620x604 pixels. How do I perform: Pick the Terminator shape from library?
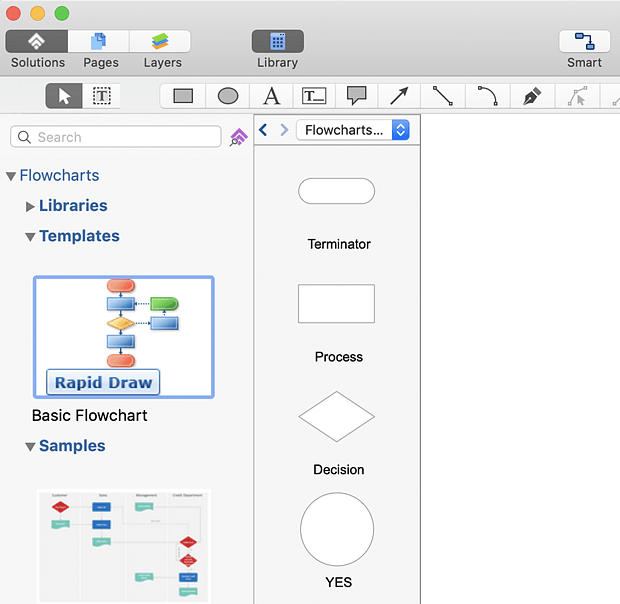pos(336,191)
